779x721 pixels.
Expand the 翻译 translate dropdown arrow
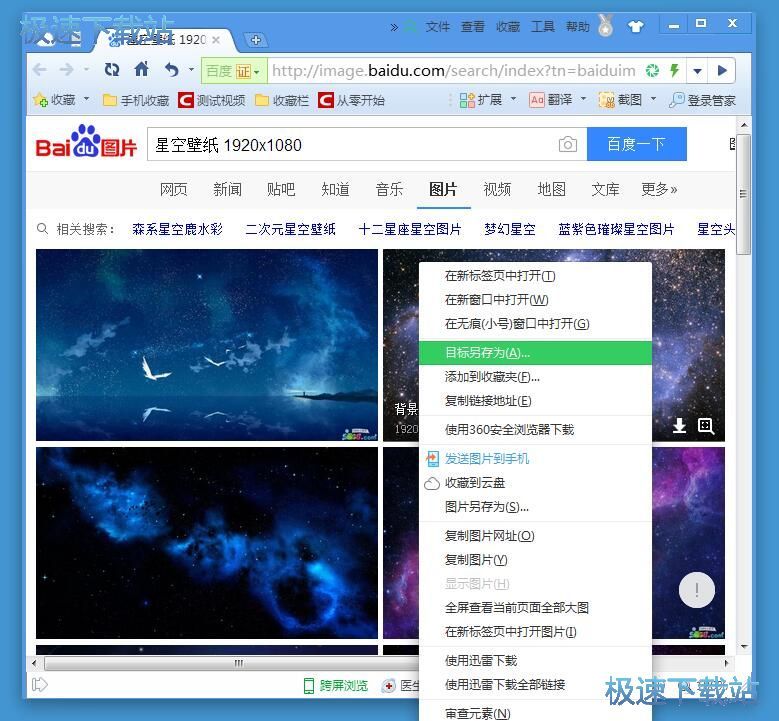pyautogui.click(x=584, y=99)
